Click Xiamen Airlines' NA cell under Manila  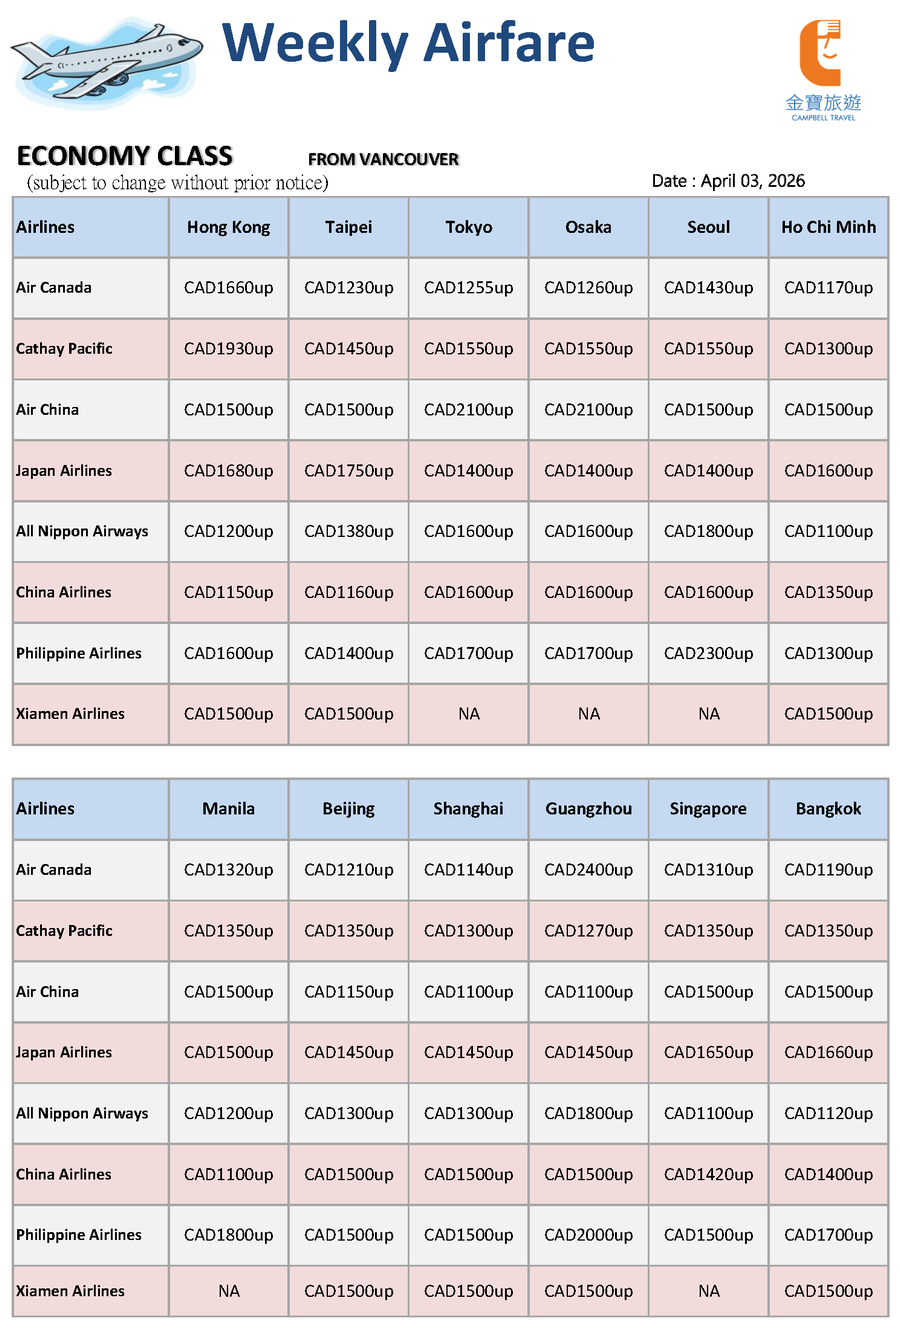point(228,1291)
